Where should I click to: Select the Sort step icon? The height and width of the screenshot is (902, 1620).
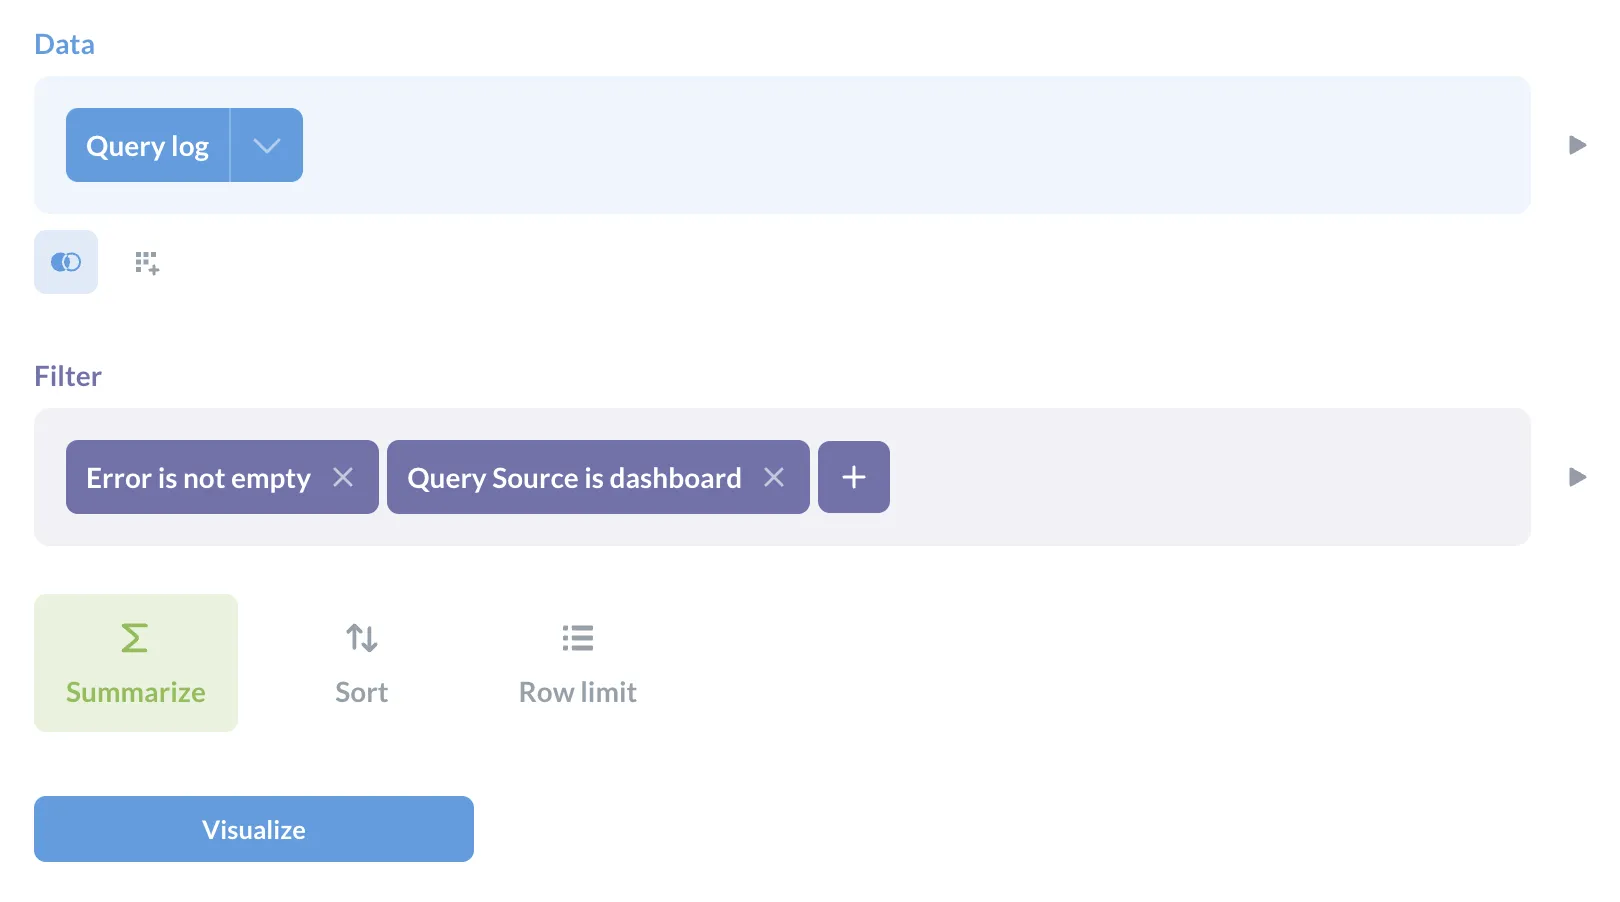(x=360, y=637)
